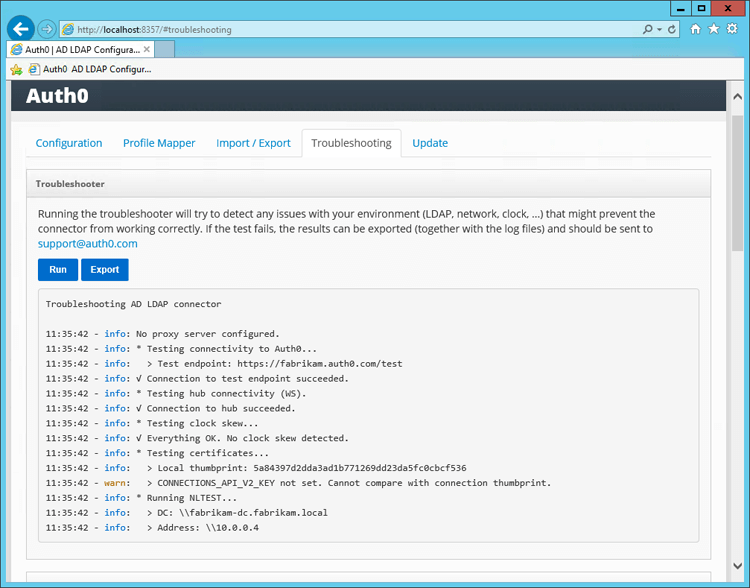Expand the address bar search dropdown arrow
This screenshot has width=750, height=588.
pos(659,30)
